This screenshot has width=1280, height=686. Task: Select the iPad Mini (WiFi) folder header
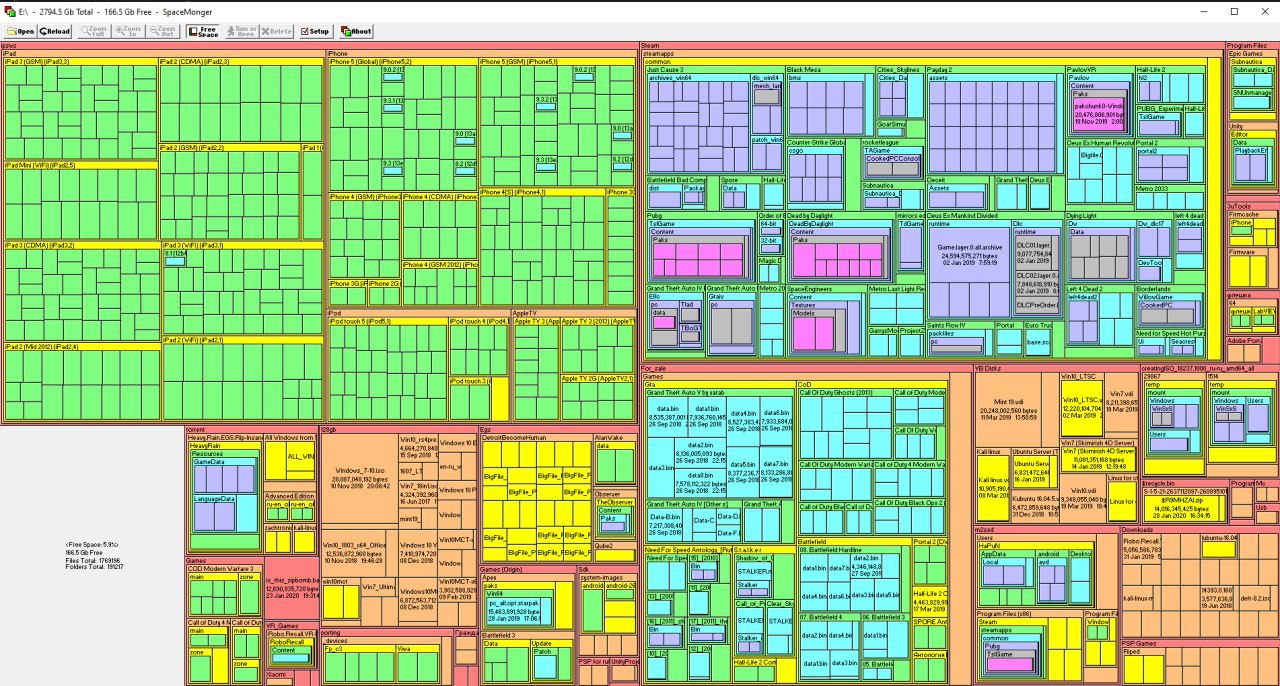point(80,165)
